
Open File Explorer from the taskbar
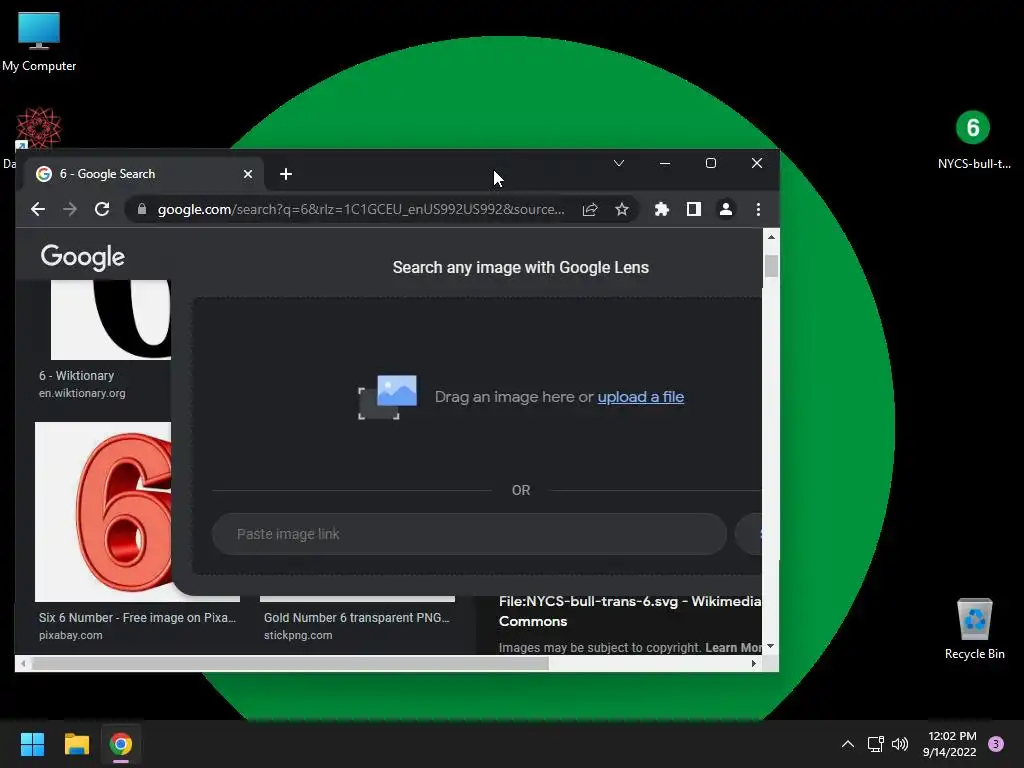click(76, 744)
